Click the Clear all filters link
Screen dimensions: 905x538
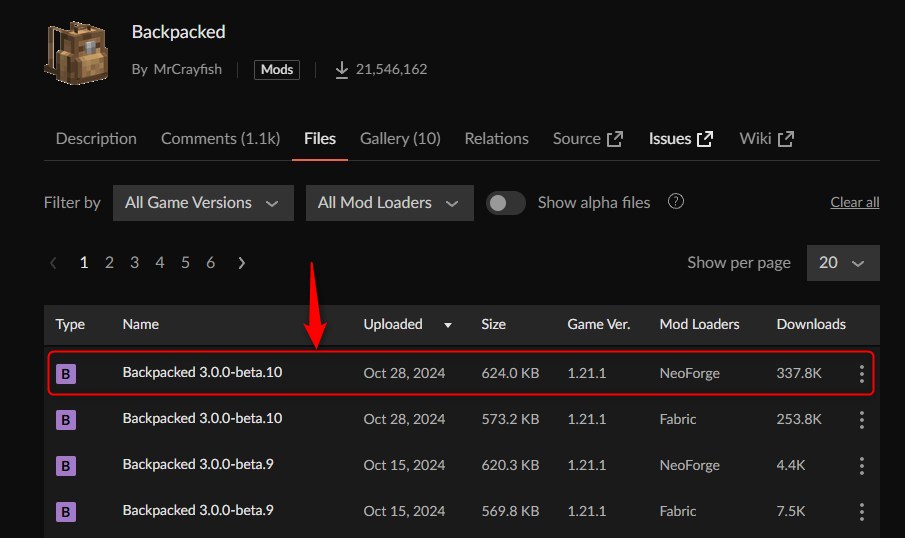855,203
